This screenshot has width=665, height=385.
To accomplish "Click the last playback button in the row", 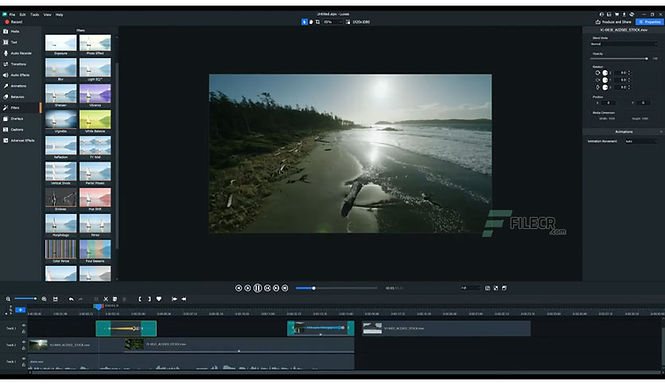I will [x=285, y=288].
